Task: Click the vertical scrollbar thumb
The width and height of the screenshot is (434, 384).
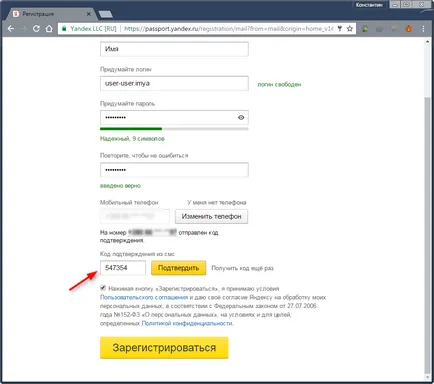Action: tap(428, 236)
